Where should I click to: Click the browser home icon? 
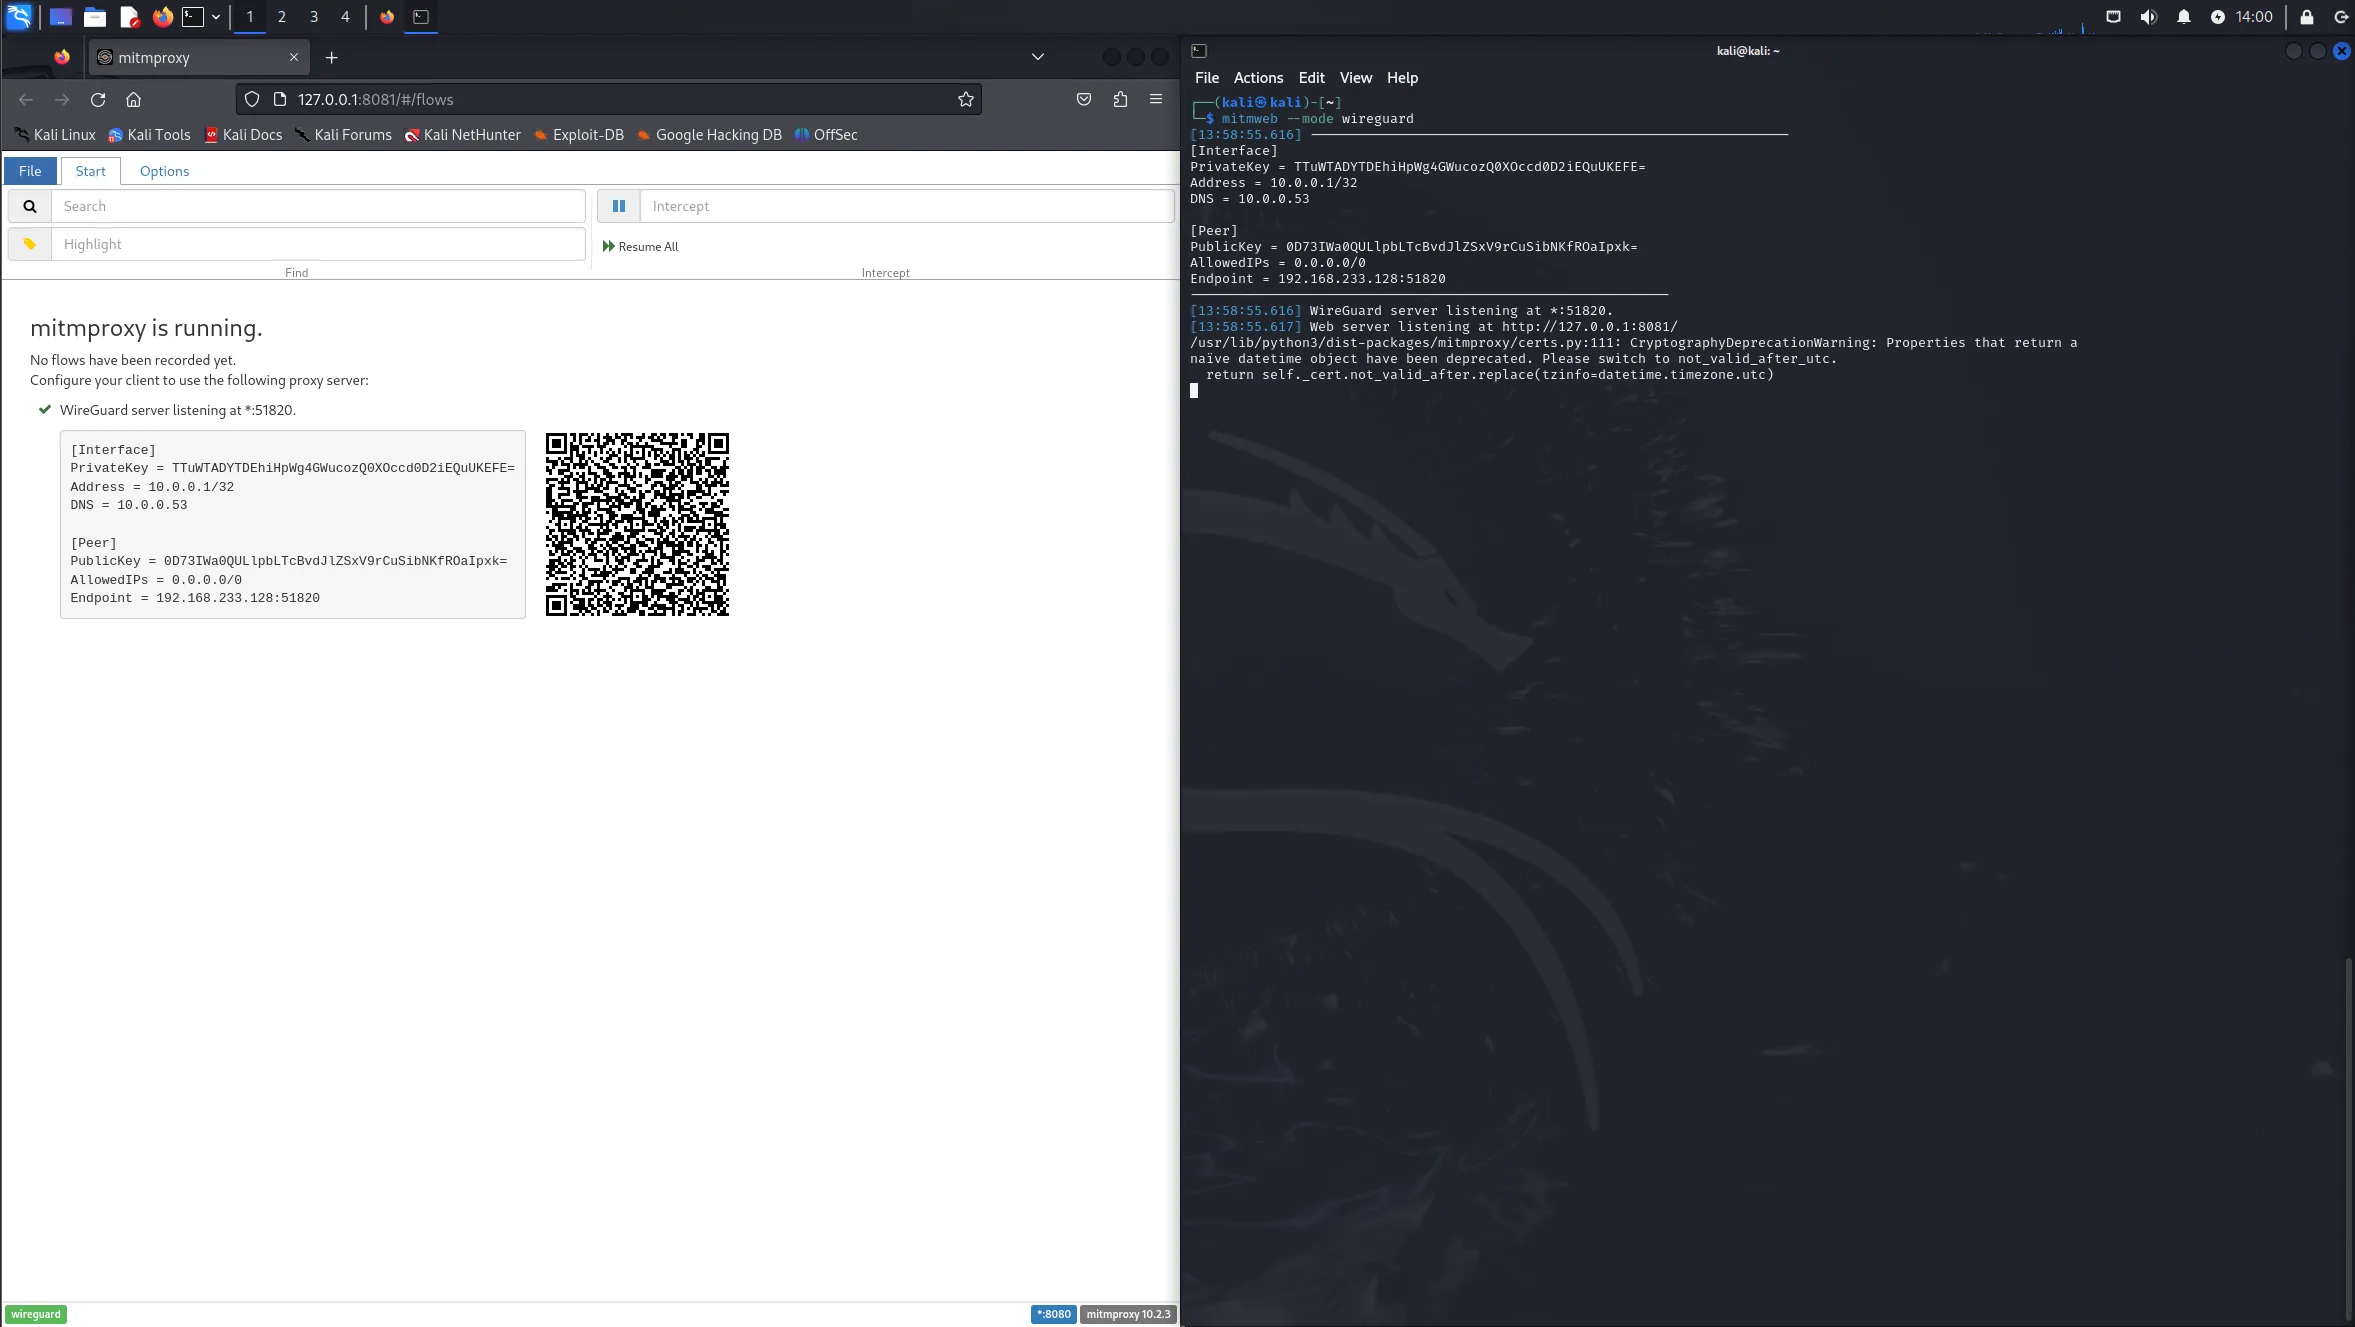pyautogui.click(x=133, y=99)
